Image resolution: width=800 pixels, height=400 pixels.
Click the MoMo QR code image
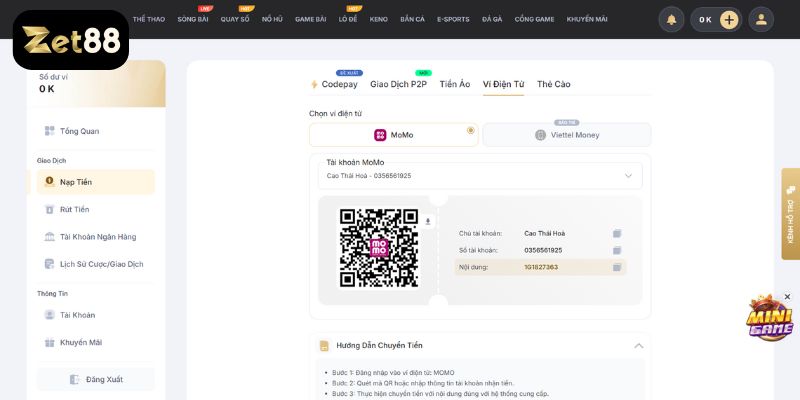(x=379, y=248)
